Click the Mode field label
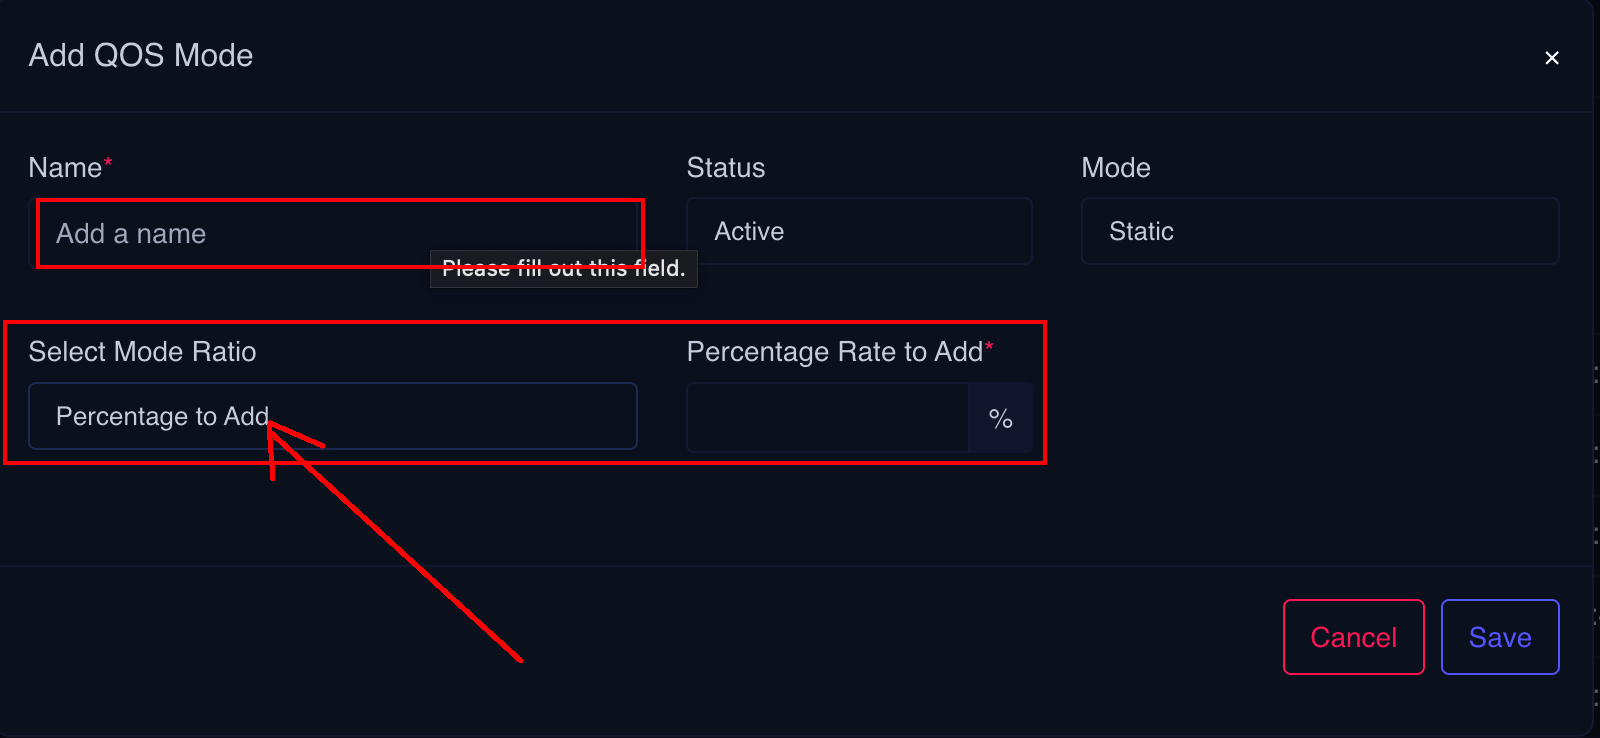1600x738 pixels. pyautogui.click(x=1115, y=168)
